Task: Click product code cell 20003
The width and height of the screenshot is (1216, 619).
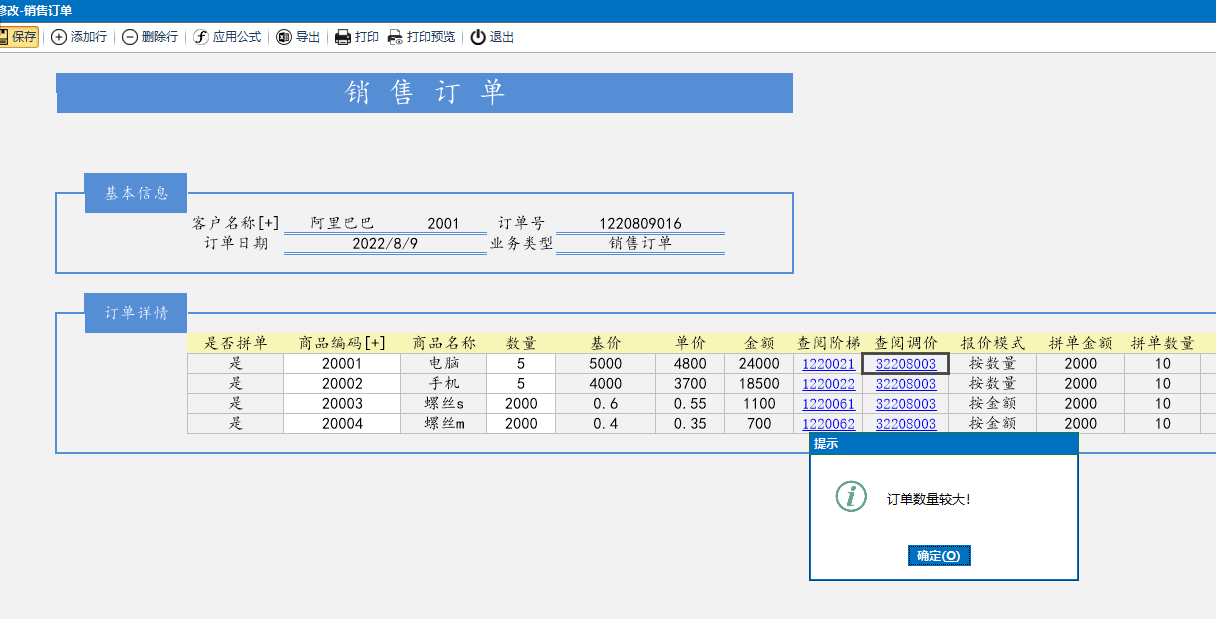Action: tap(342, 404)
